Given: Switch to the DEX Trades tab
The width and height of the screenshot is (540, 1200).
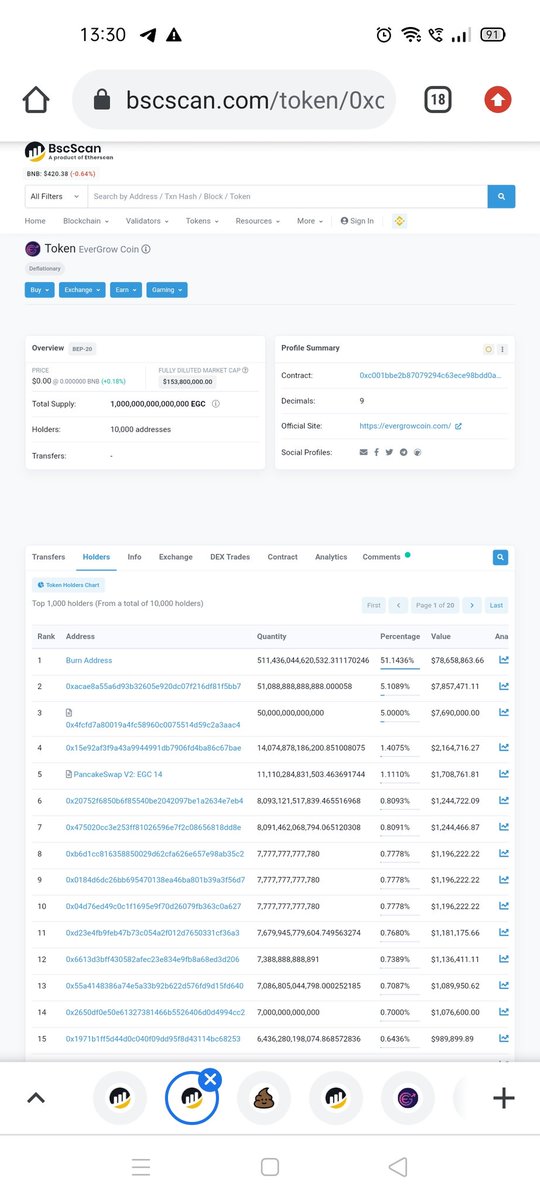Looking at the screenshot, I should click(x=230, y=557).
